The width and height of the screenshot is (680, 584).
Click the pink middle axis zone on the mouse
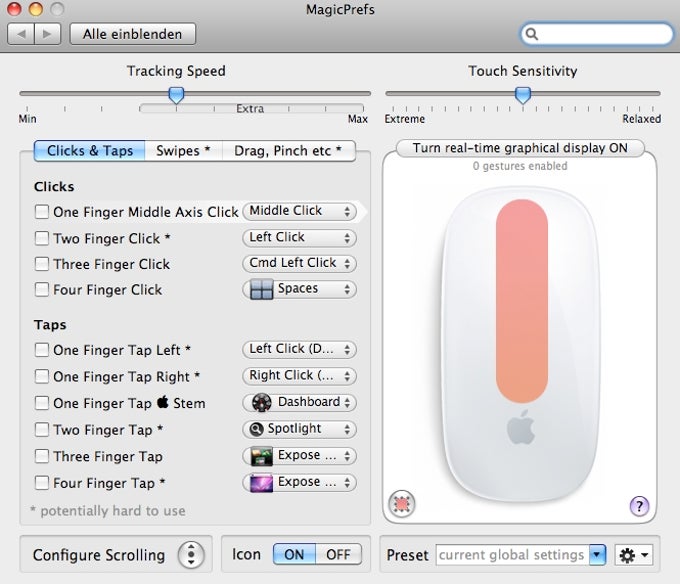[522, 301]
